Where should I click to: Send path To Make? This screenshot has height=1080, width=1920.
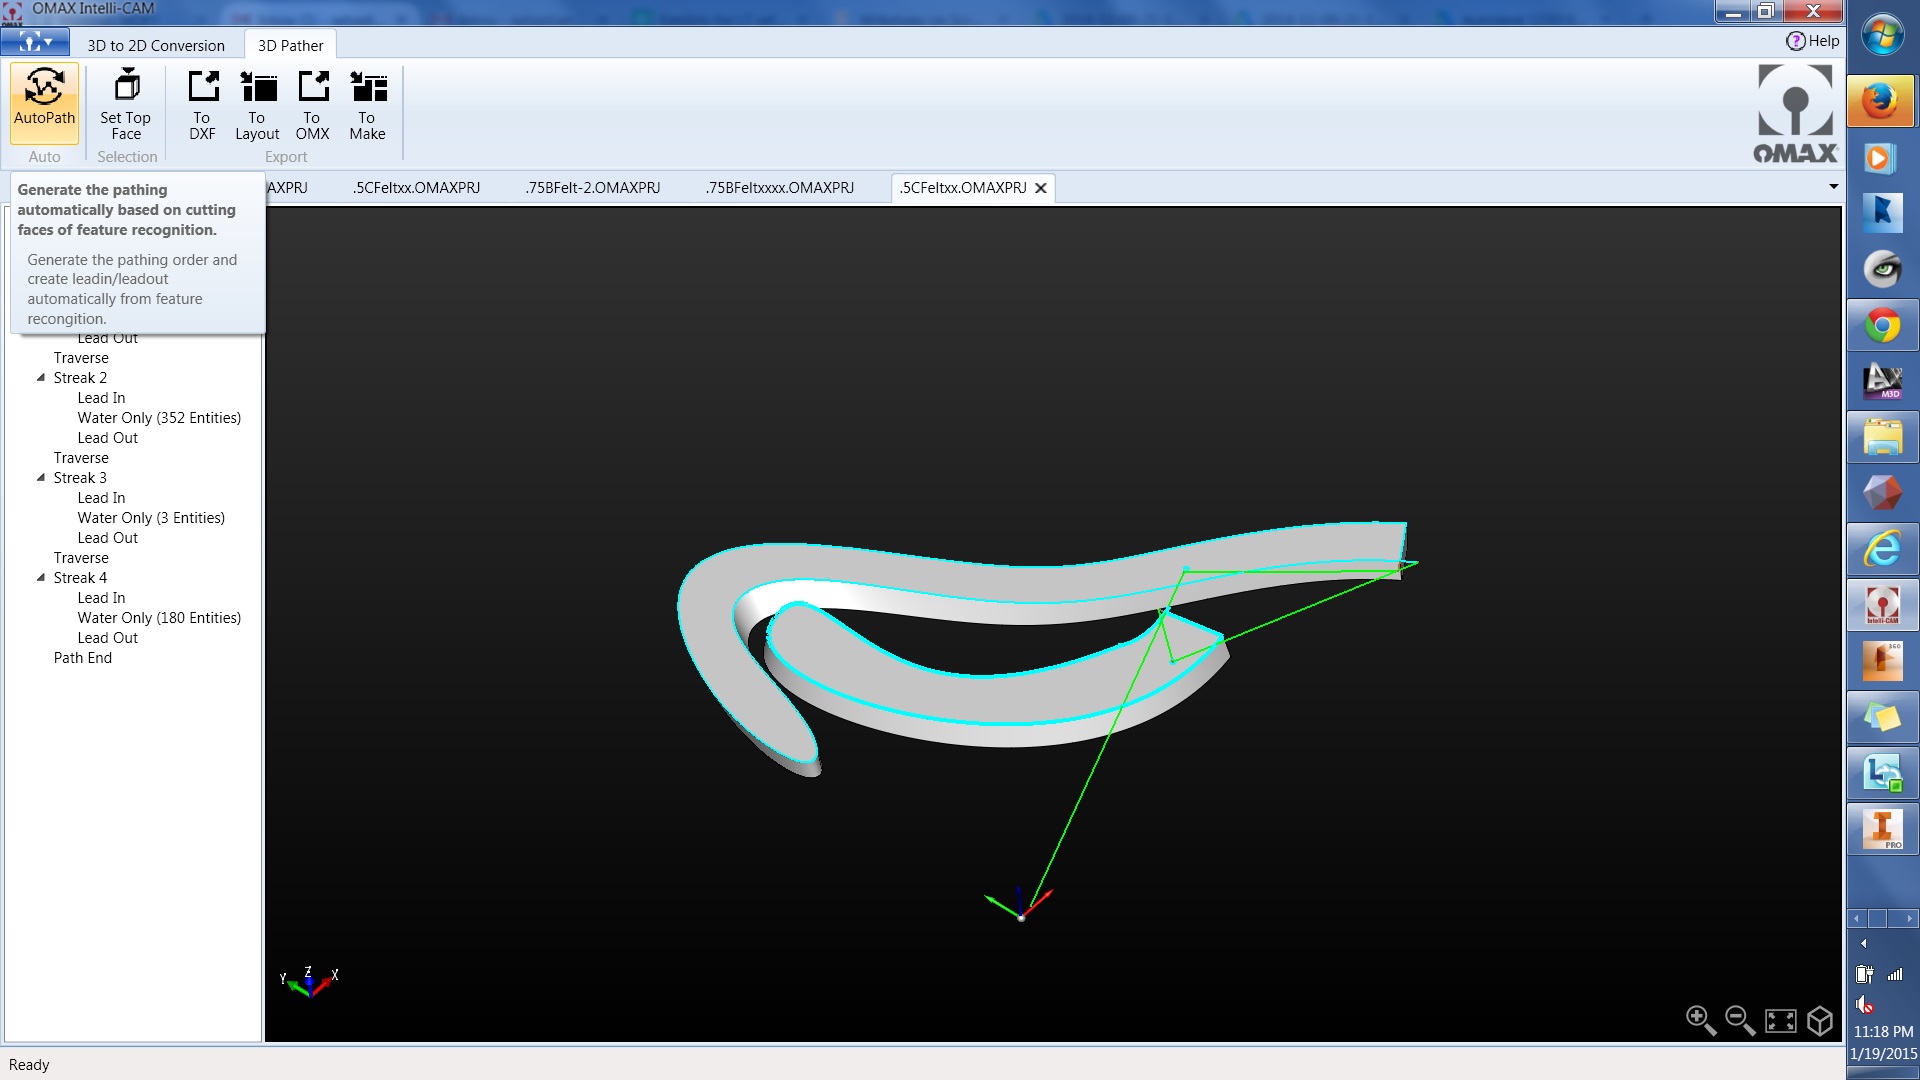[x=367, y=104]
